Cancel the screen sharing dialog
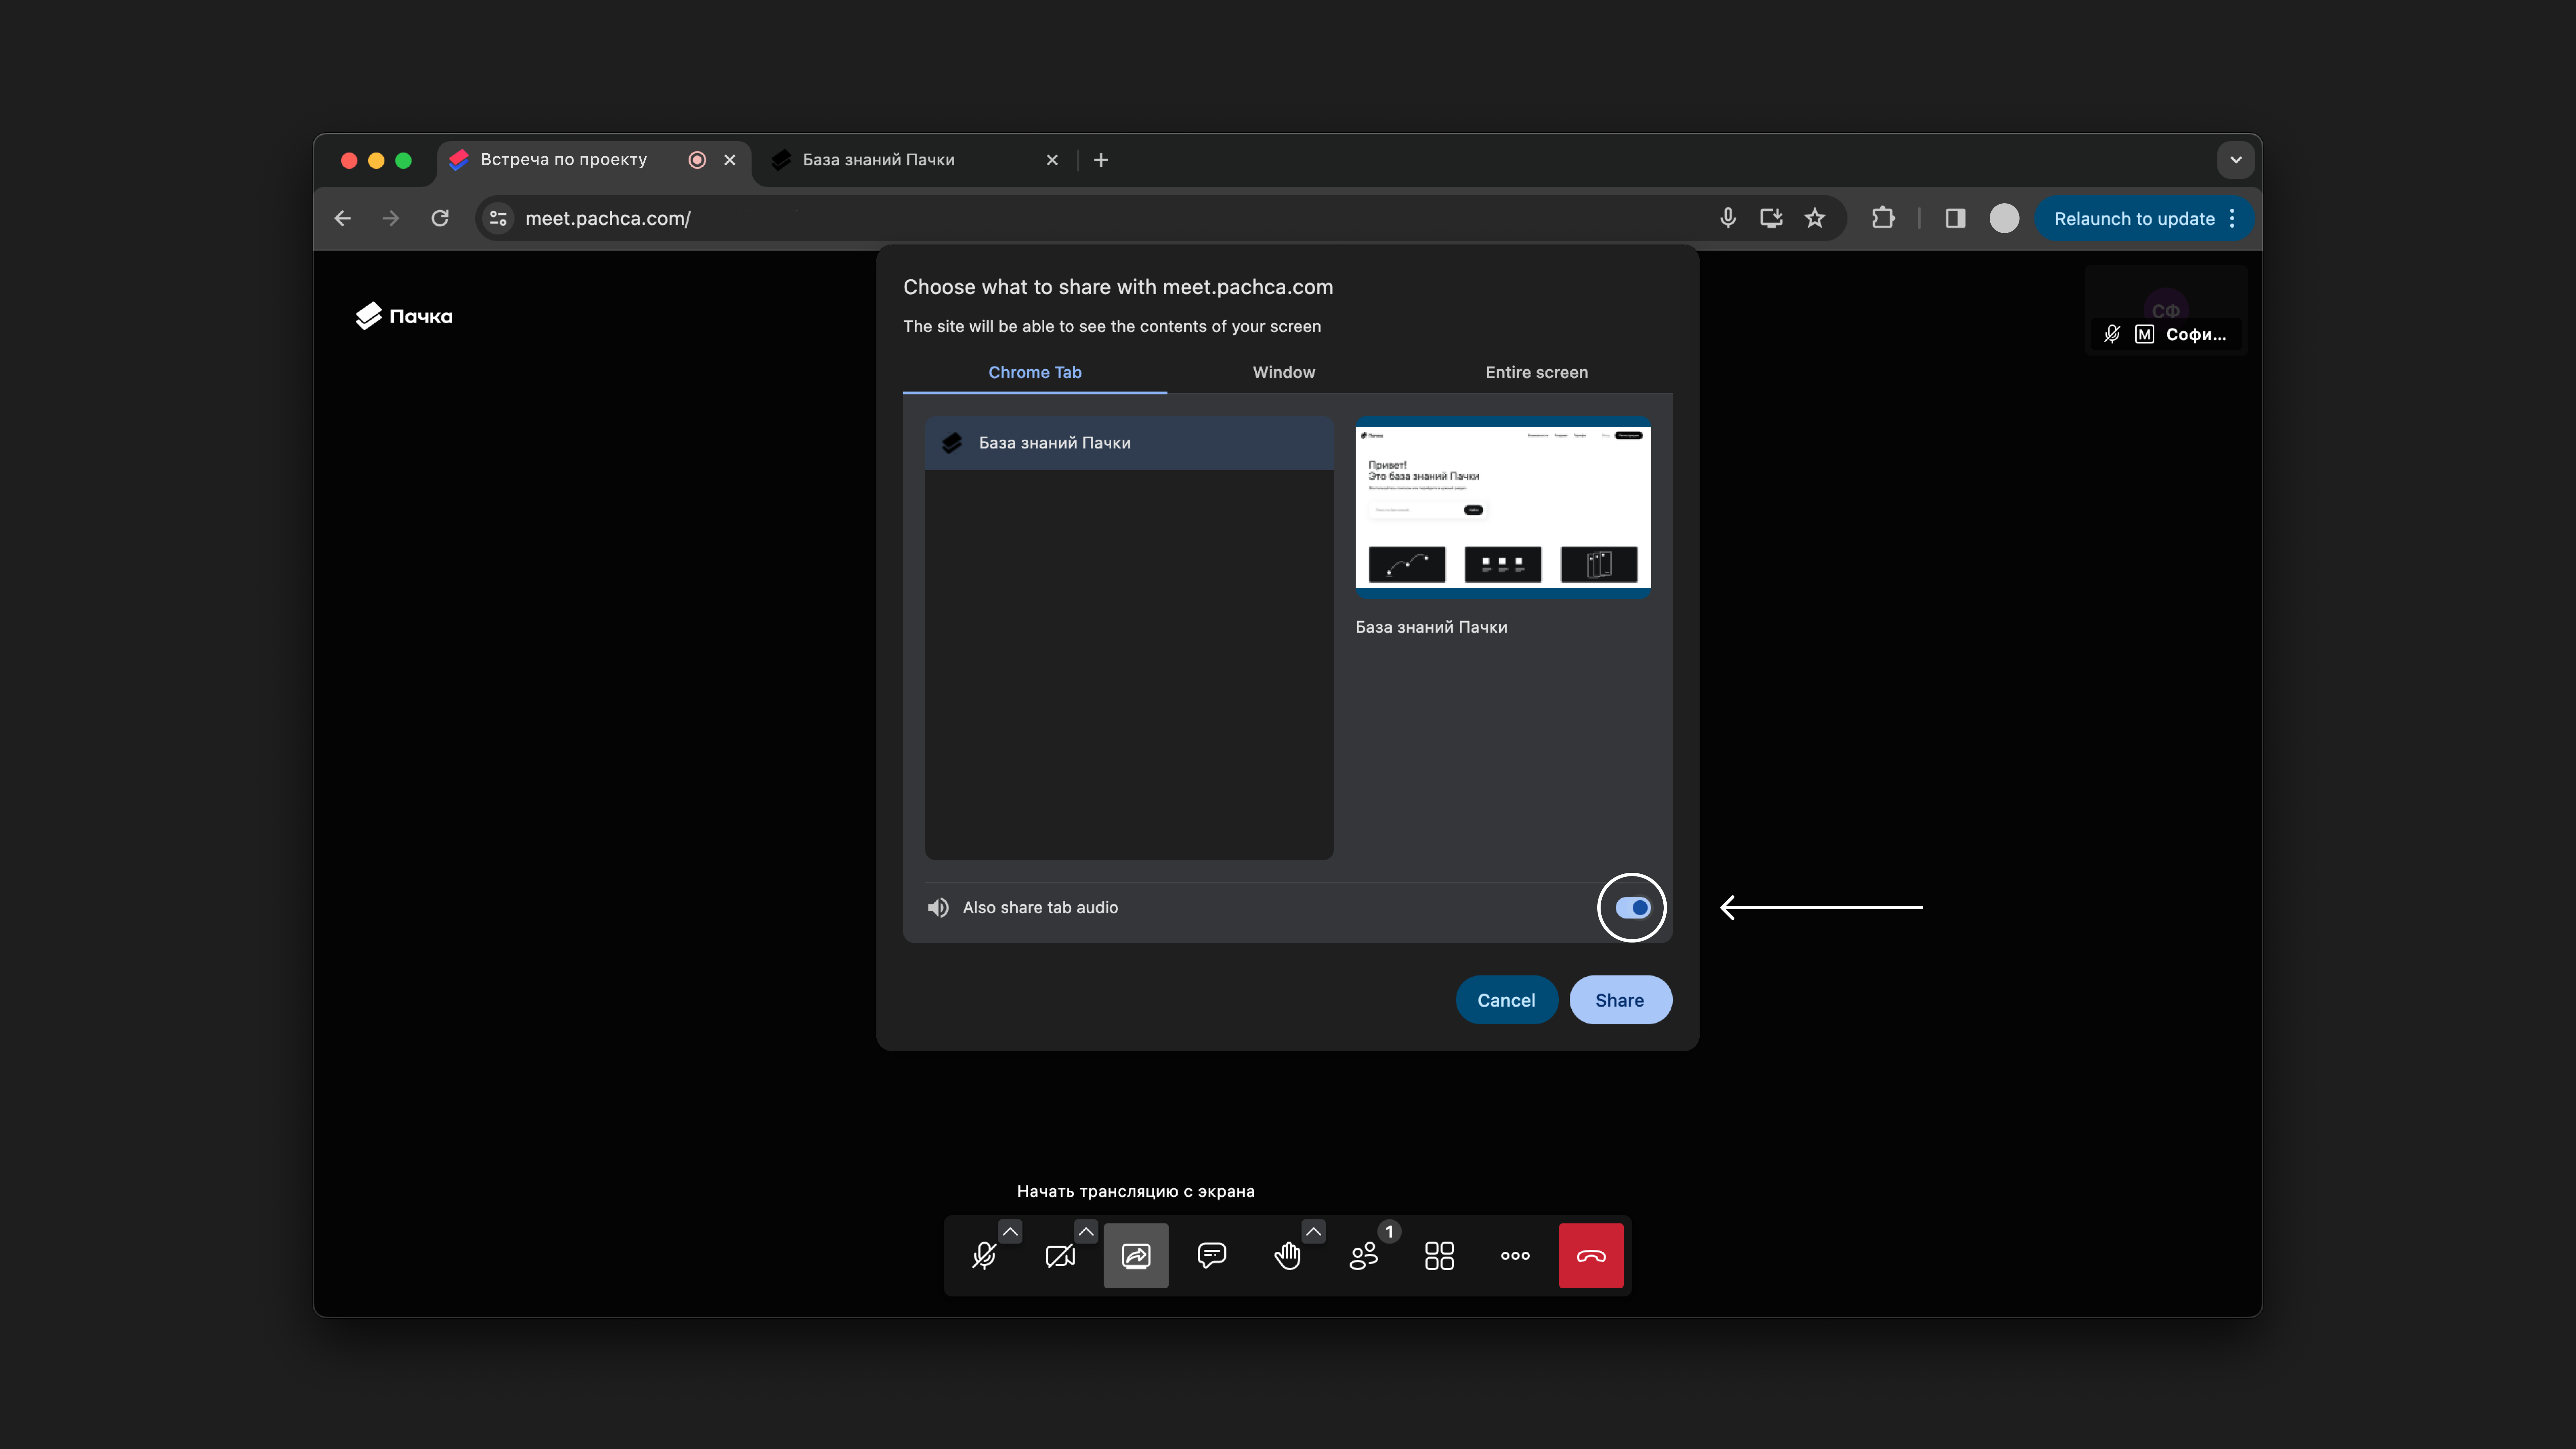 click(x=1506, y=1000)
